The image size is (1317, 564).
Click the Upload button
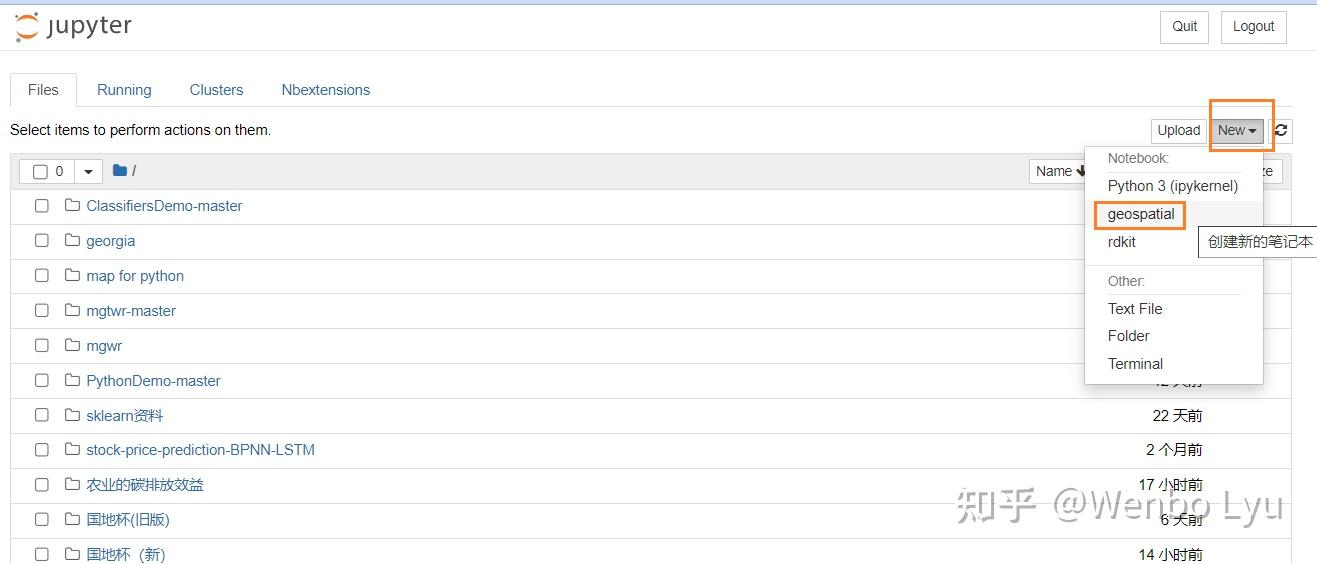pos(1178,130)
